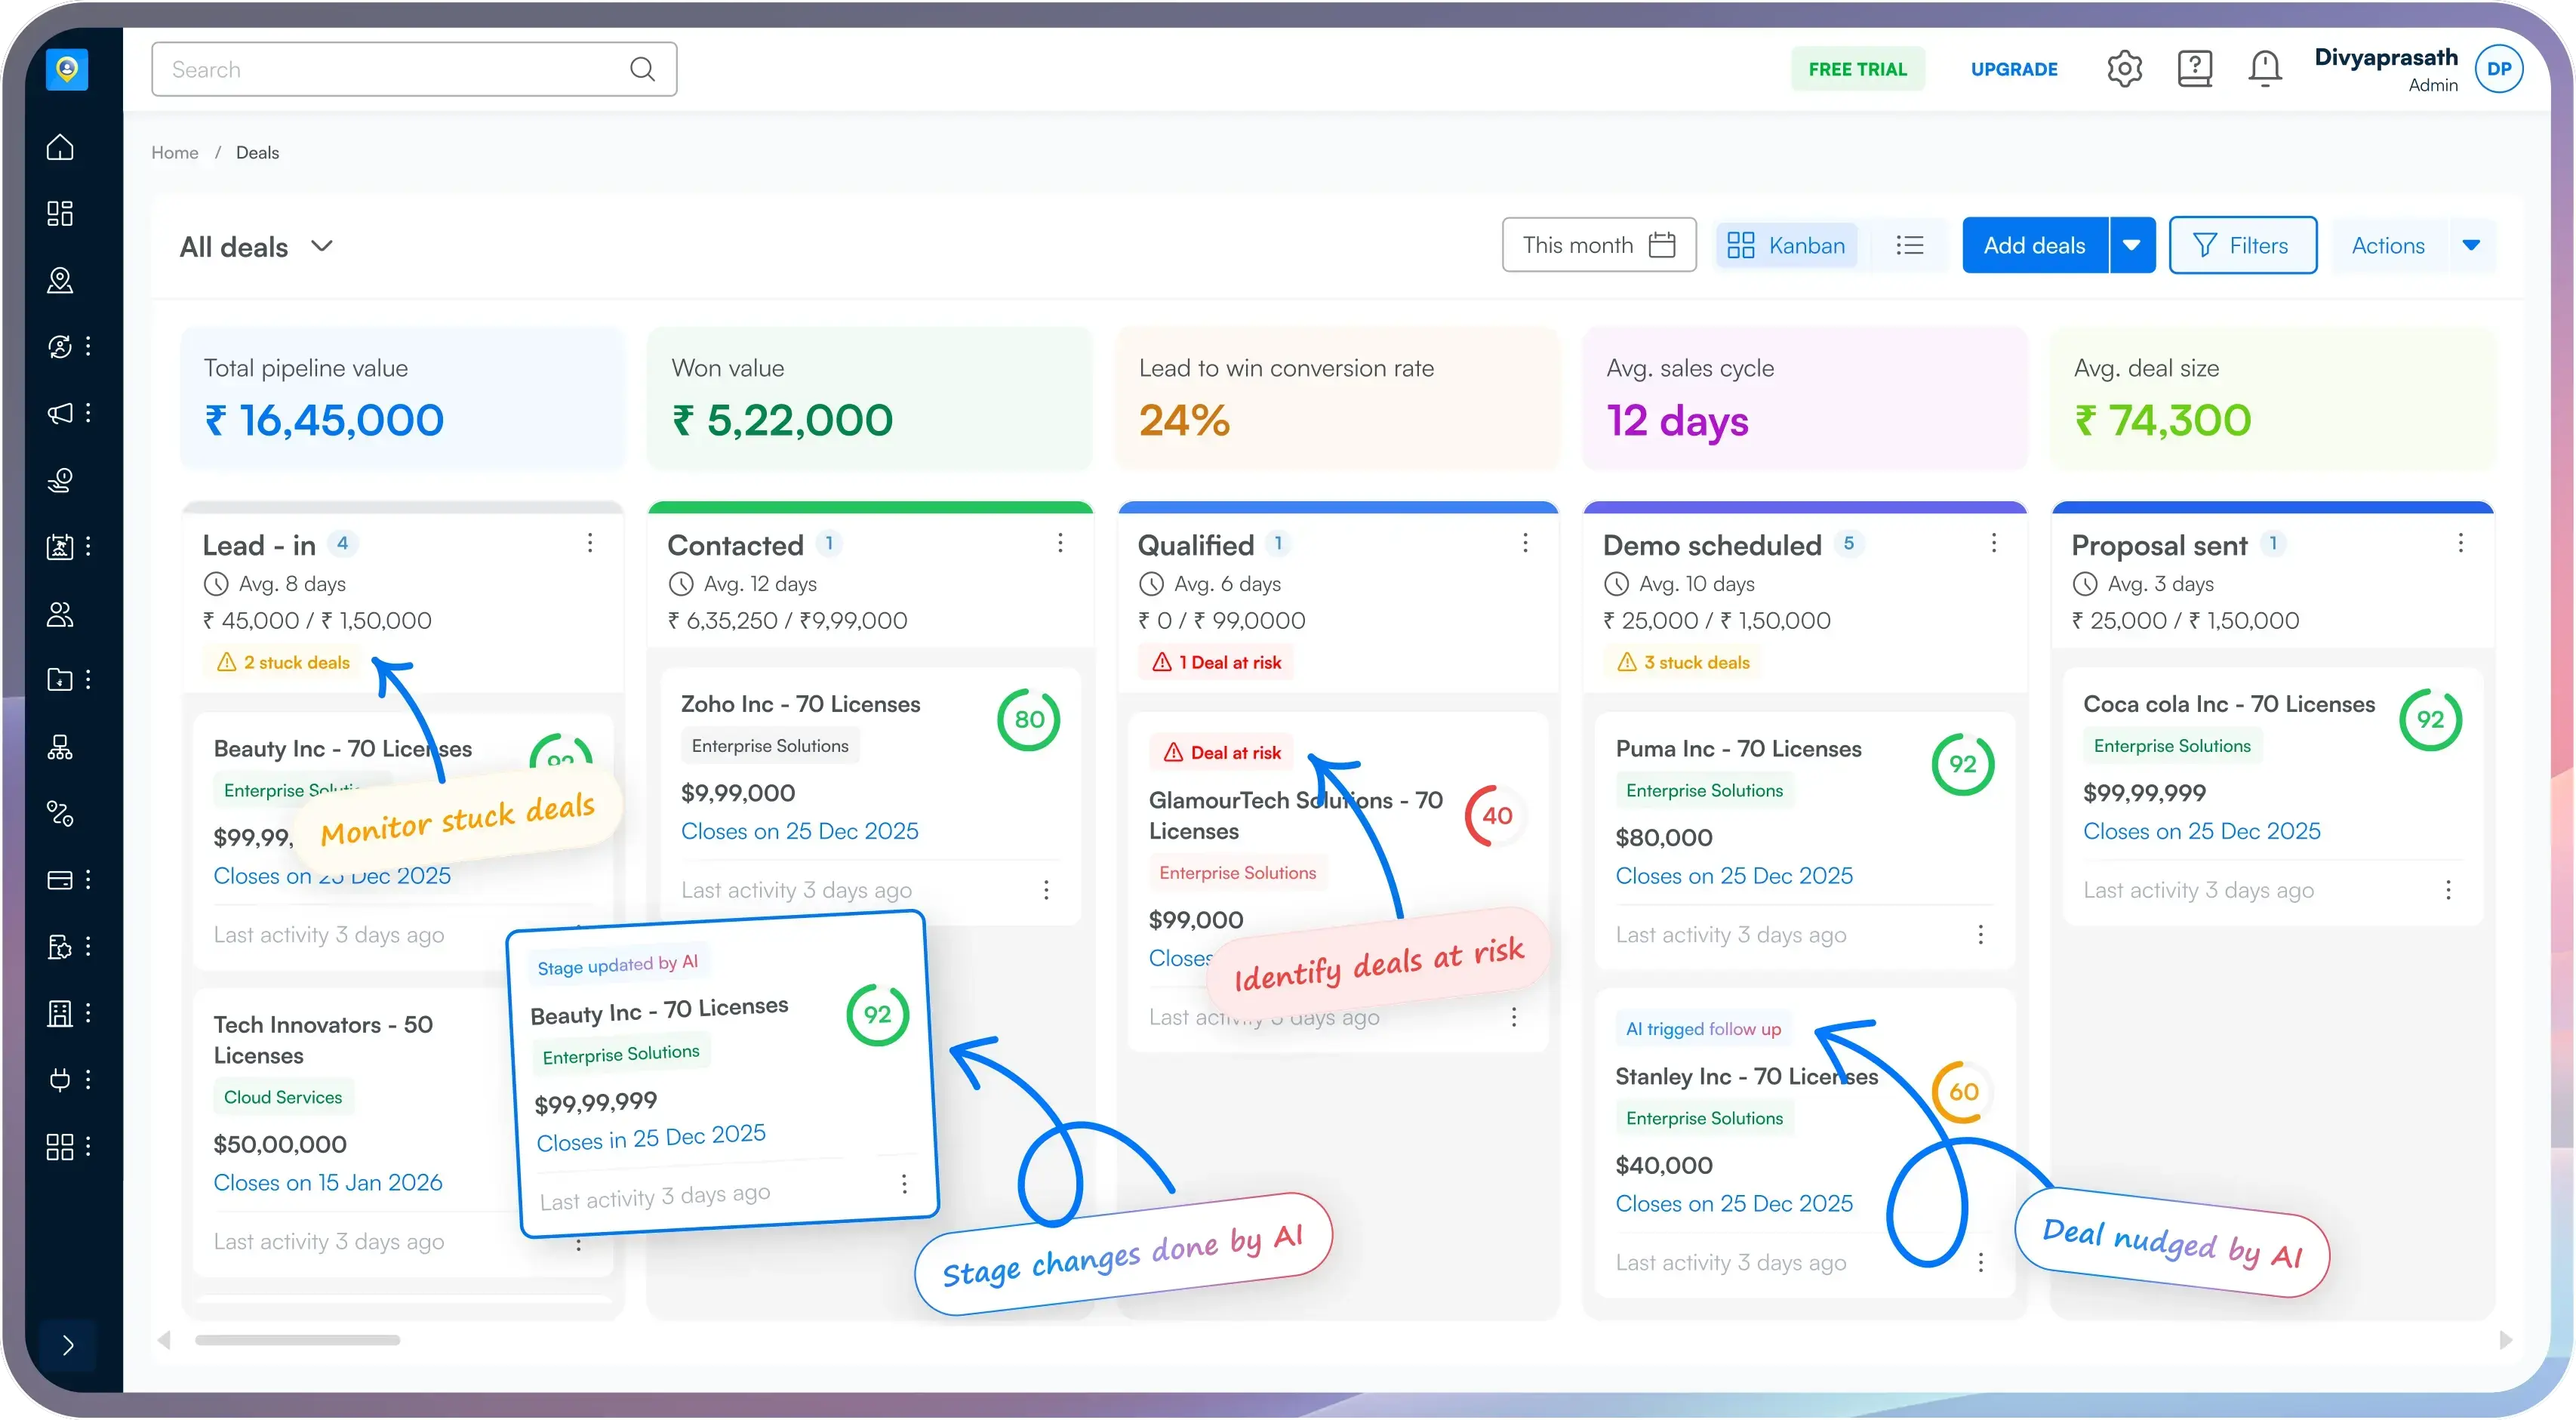The height and width of the screenshot is (1420, 2576).
Task: Open the Actions dropdown arrow
Action: (x=2470, y=245)
